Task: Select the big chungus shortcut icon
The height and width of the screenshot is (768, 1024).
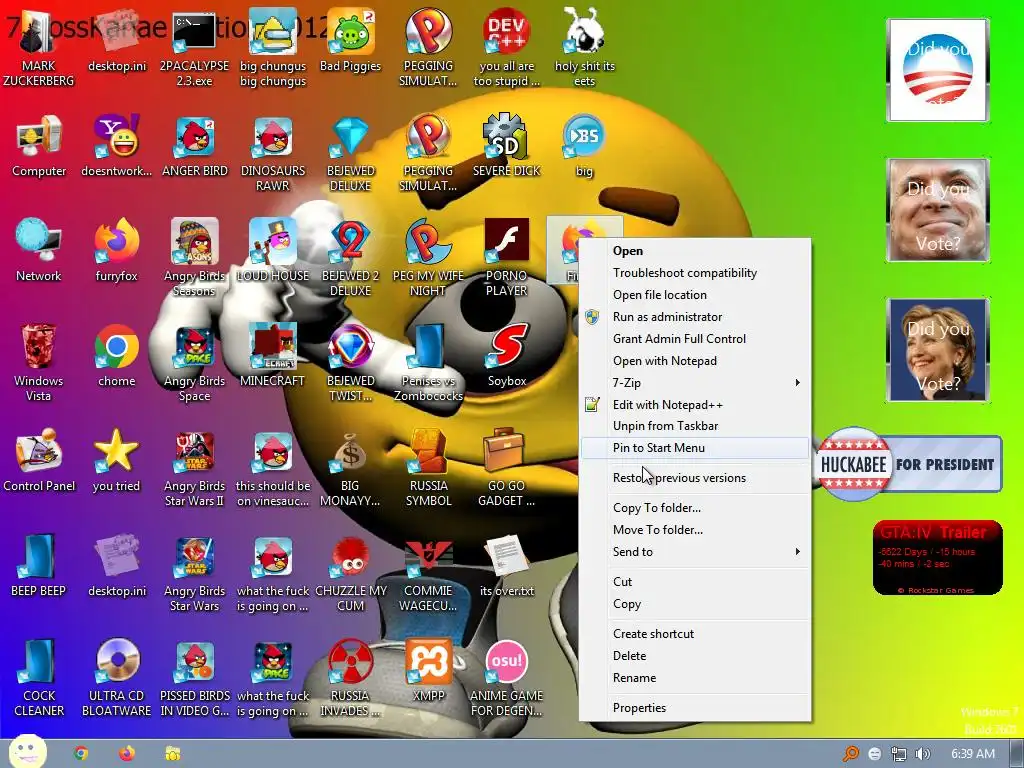Action: 273,49
